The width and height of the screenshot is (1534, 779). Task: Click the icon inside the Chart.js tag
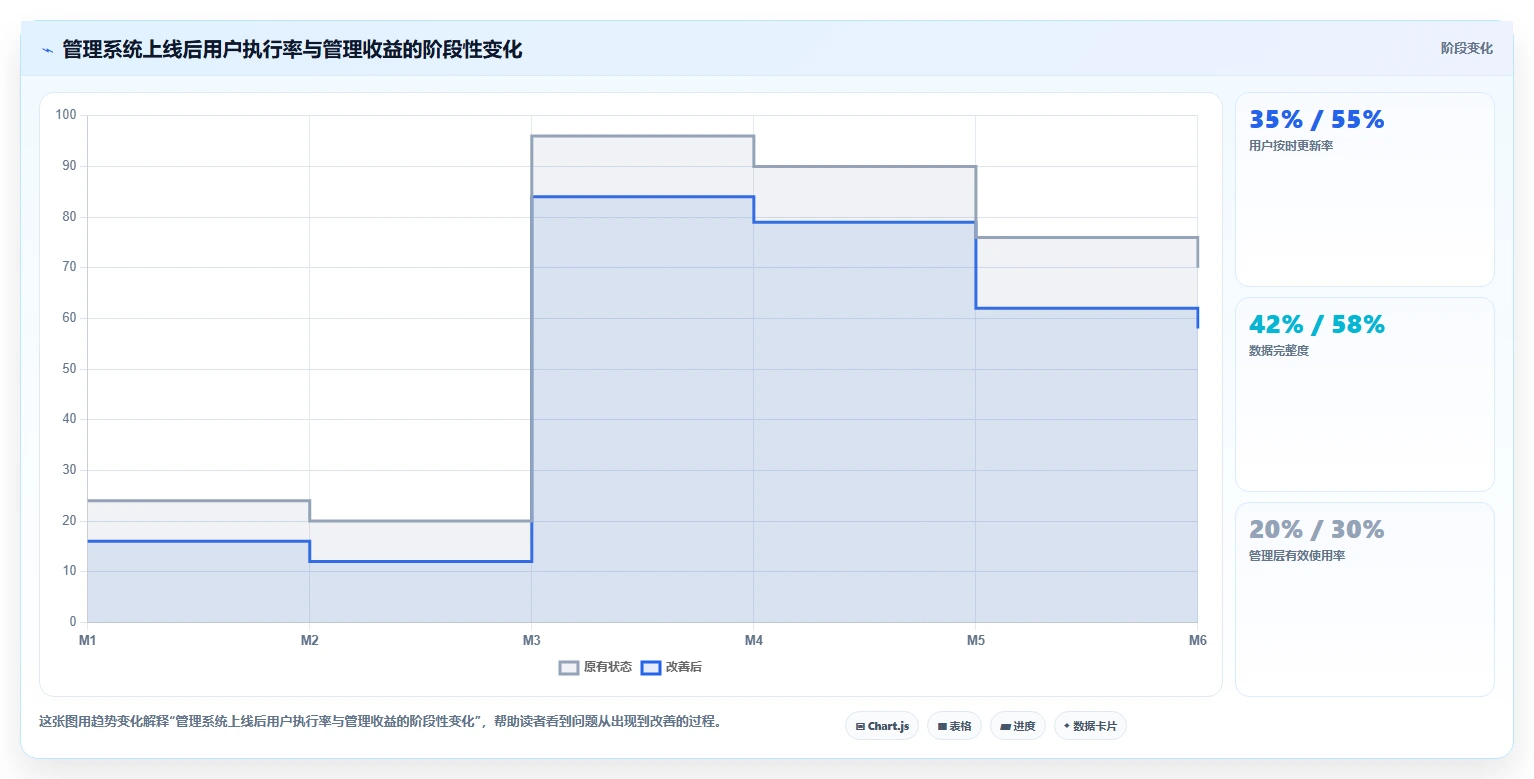(860, 727)
